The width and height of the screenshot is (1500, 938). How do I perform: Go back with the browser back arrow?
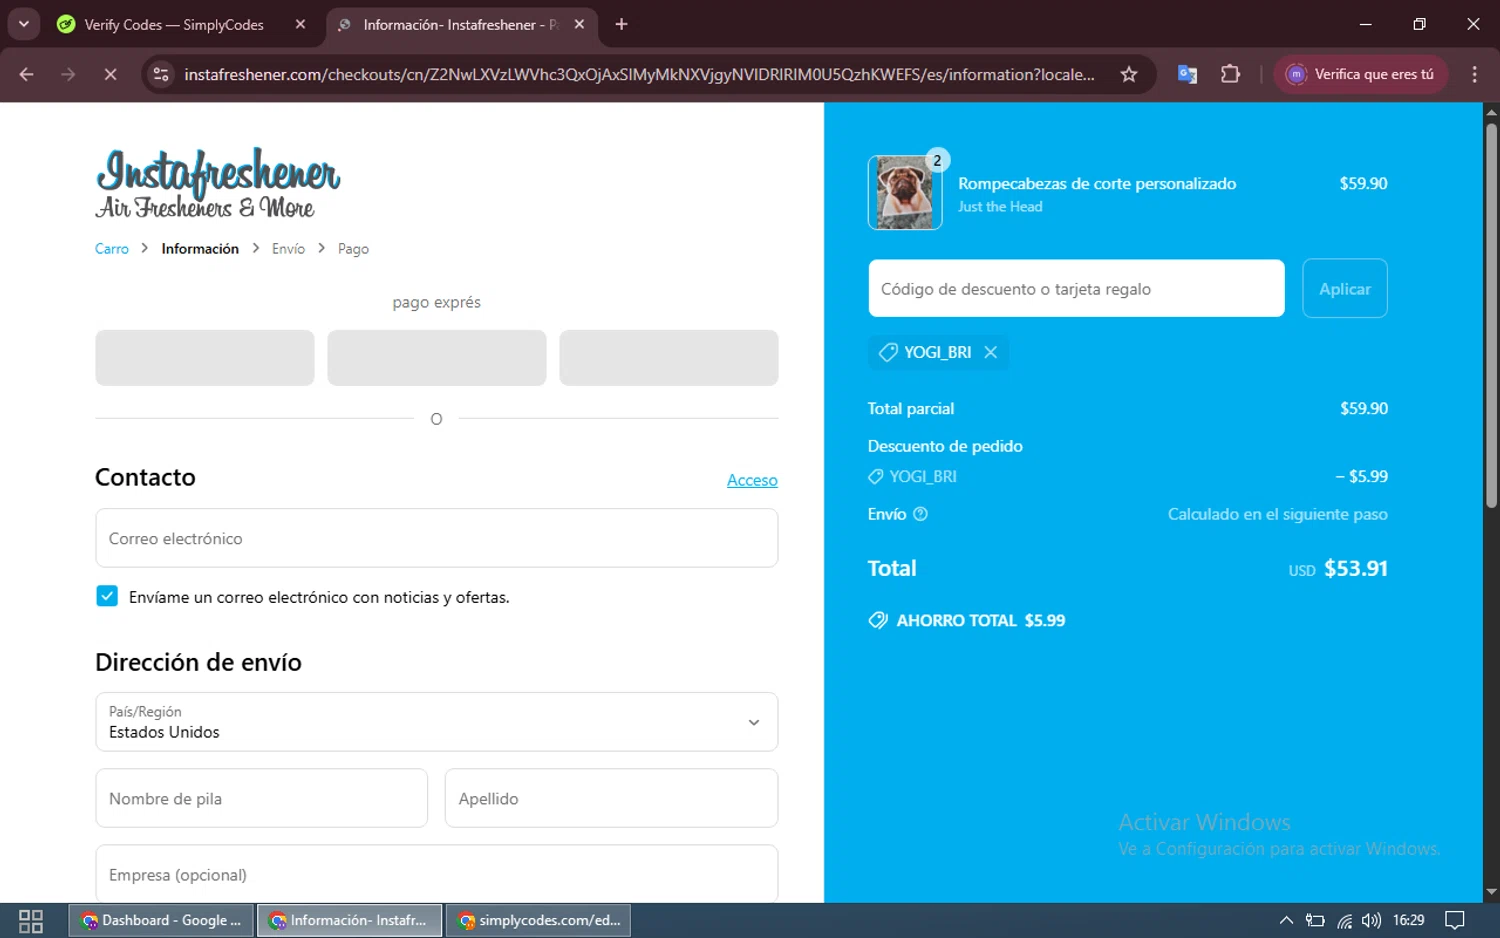pos(27,74)
